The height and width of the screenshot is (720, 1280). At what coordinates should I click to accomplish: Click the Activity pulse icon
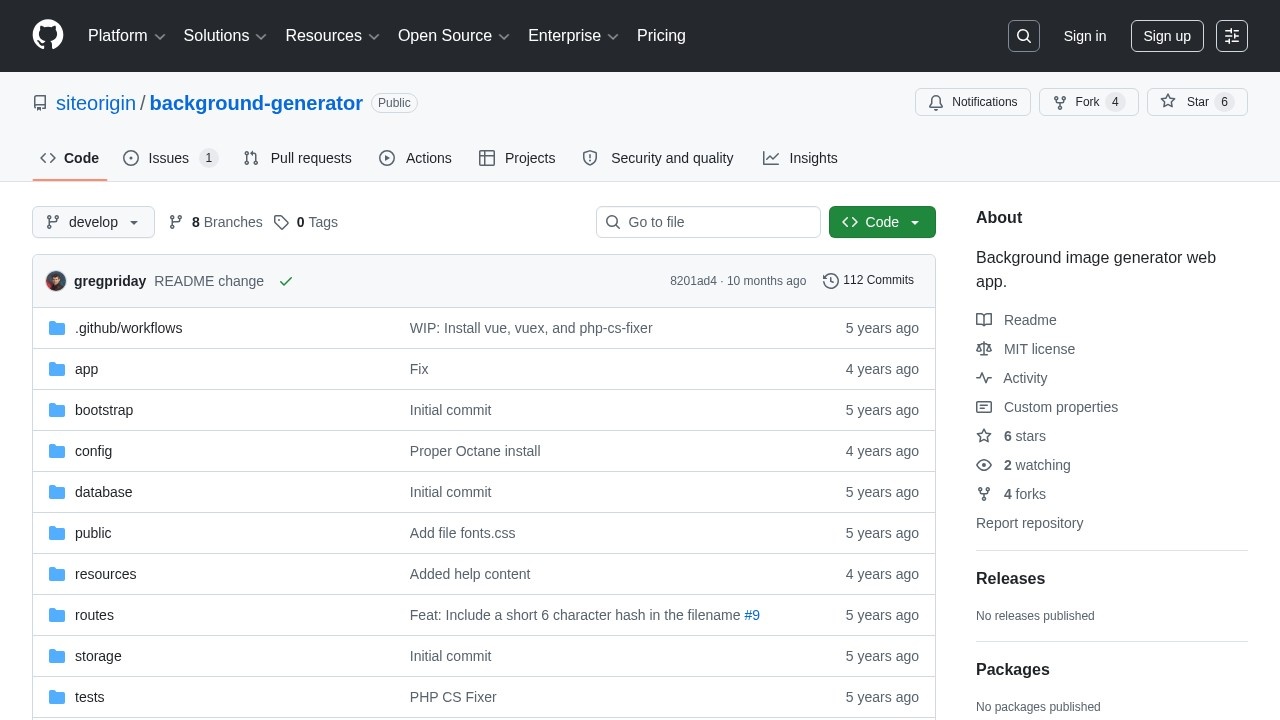[984, 378]
